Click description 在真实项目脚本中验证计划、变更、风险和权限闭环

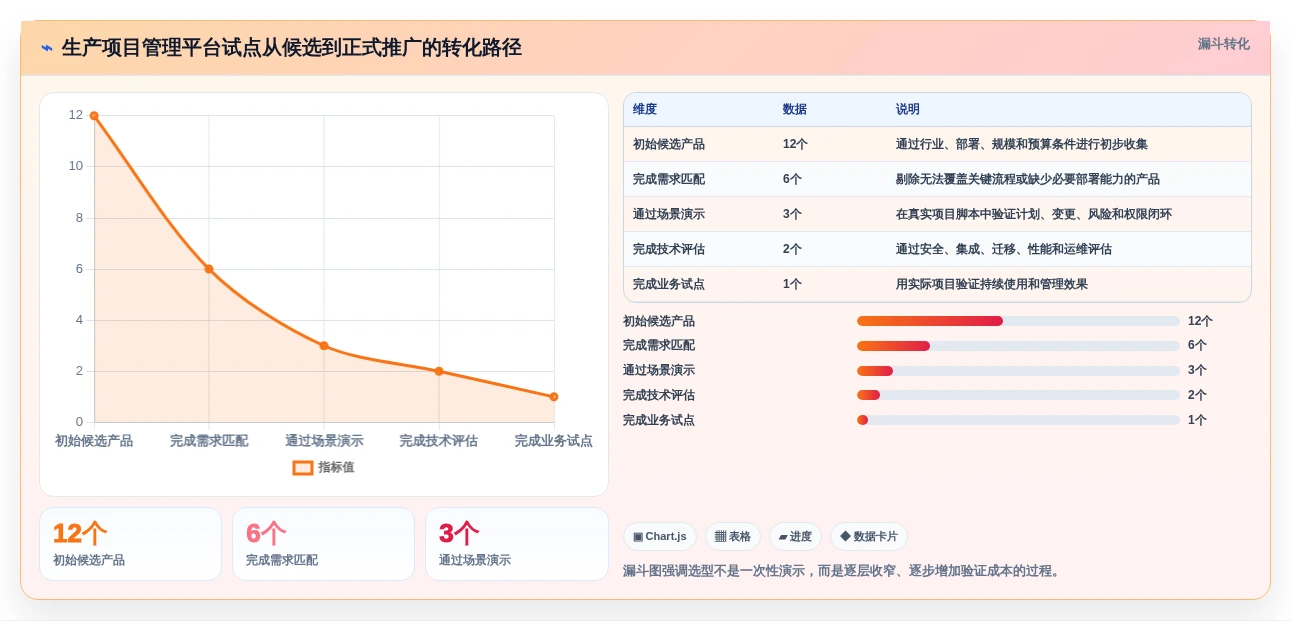1034,214
